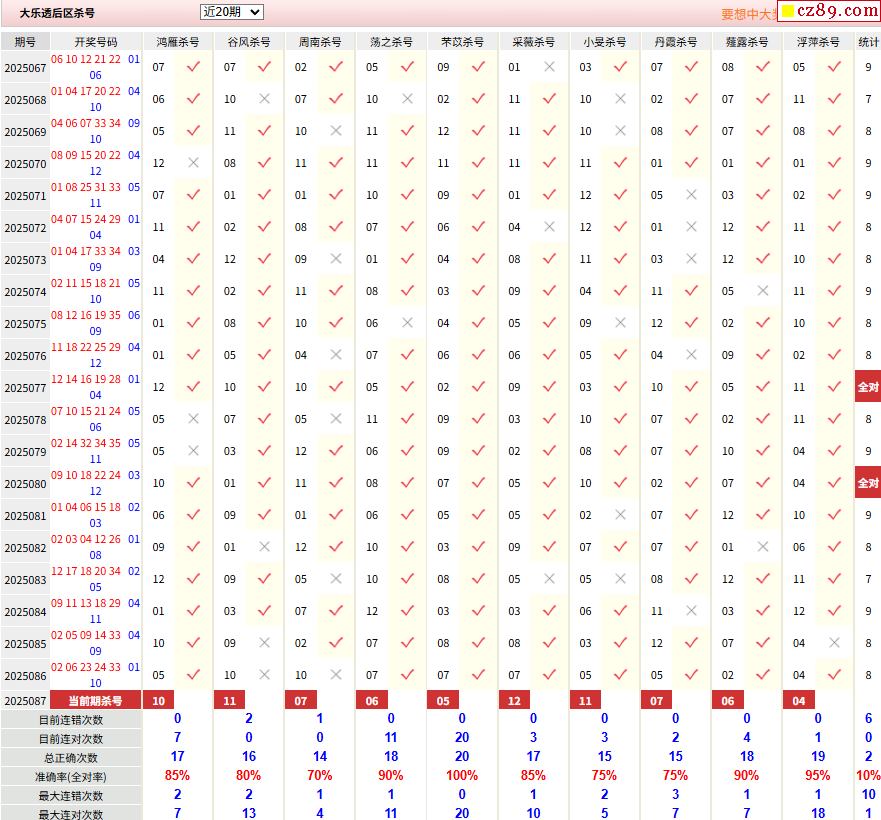Click the 全对 badge in row 2025077
The width and height of the screenshot is (881, 820).
point(868,387)
